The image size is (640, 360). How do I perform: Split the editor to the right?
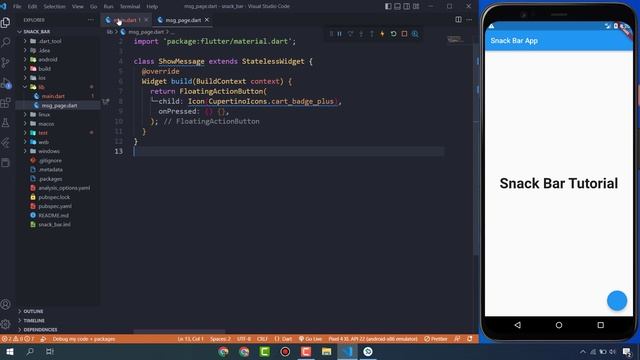coord(458,20)
